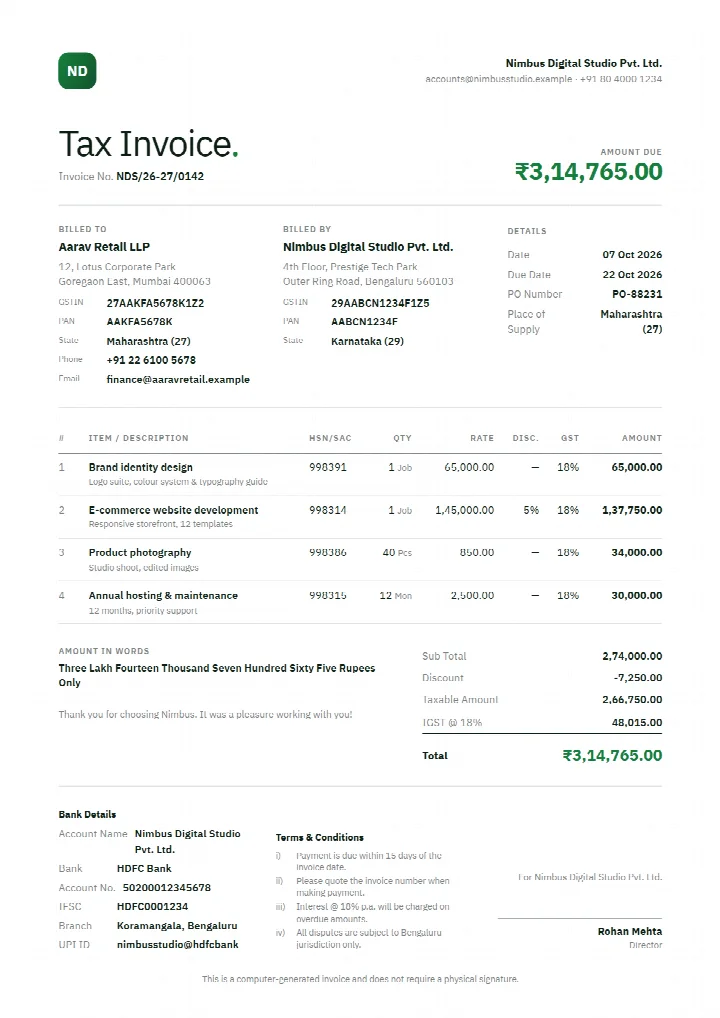Click the date 07 Oct 2026
Image resolution: width=720 pixels, height=1018 pixels.
[x=632, y=254]
